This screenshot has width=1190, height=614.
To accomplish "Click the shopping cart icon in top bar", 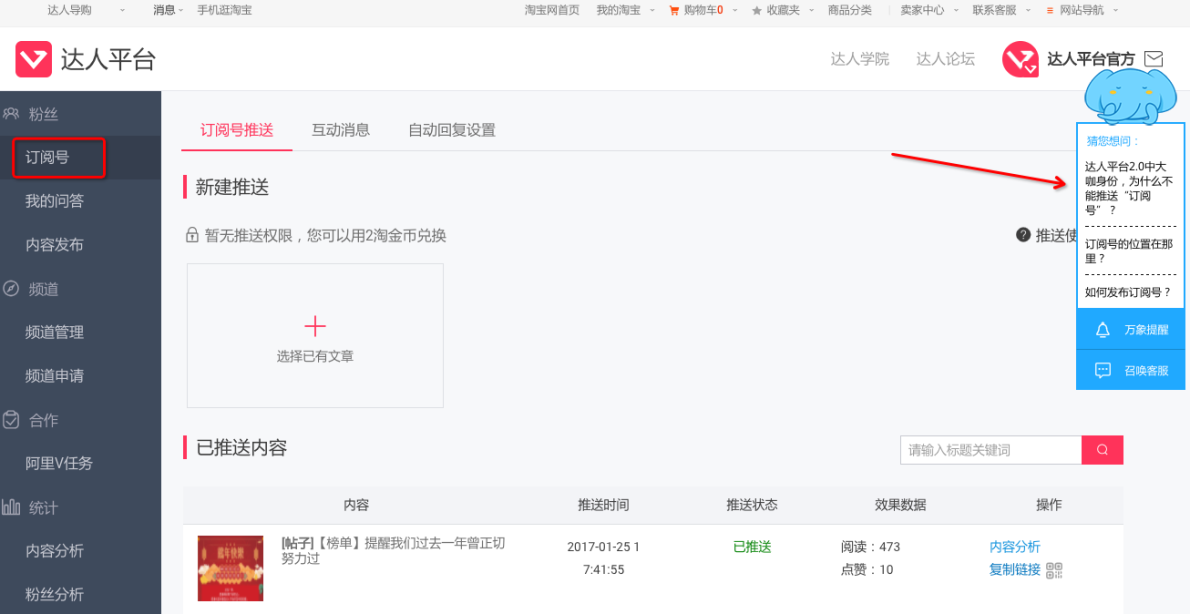I will 674,11.
